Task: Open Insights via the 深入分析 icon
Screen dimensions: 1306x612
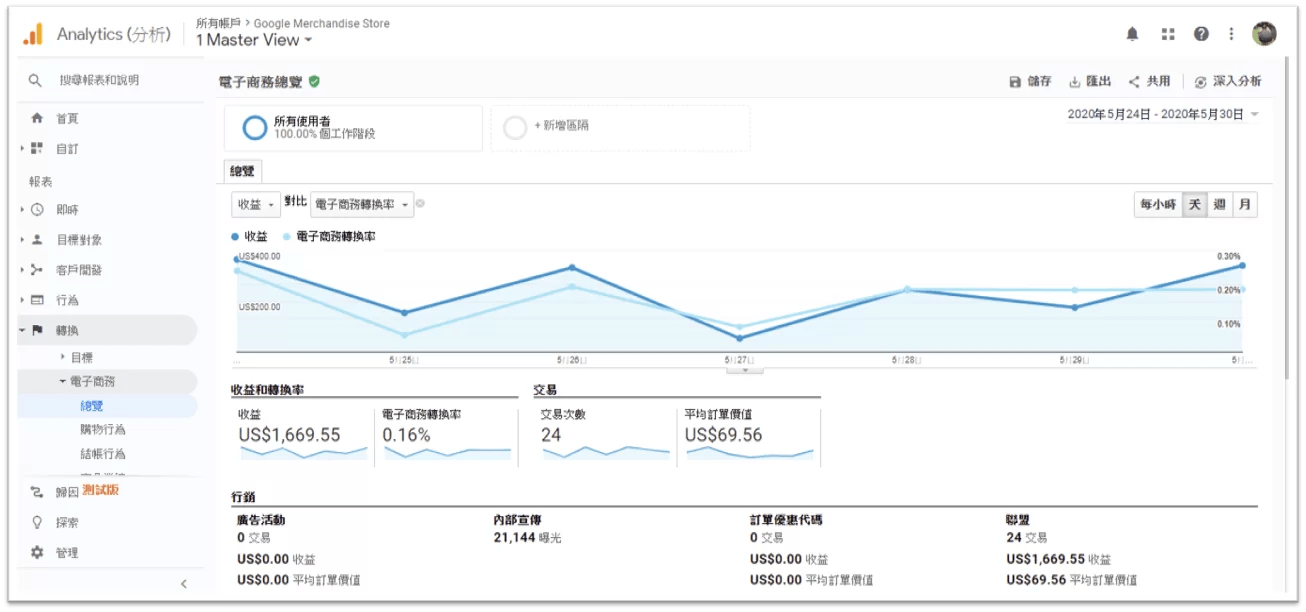Action: (1199, 79)
